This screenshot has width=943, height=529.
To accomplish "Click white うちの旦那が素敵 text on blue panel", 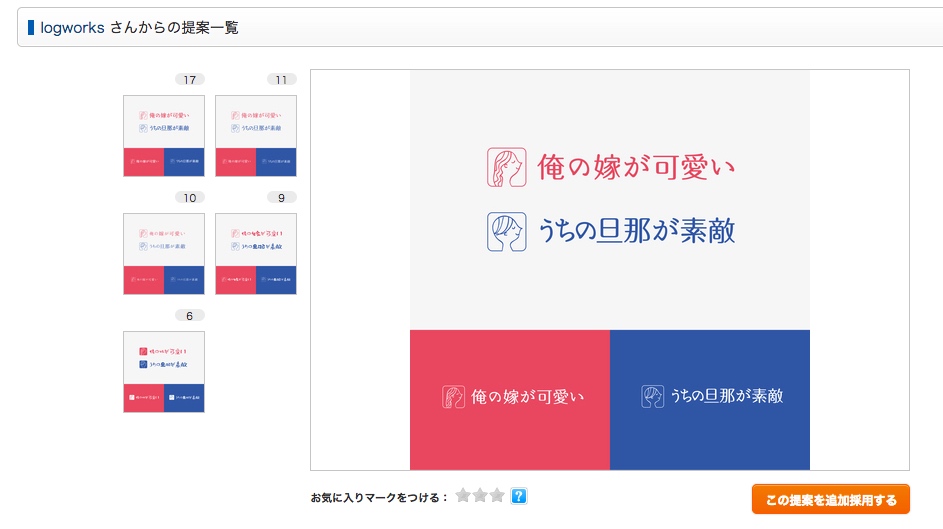I will click(726, 396).
